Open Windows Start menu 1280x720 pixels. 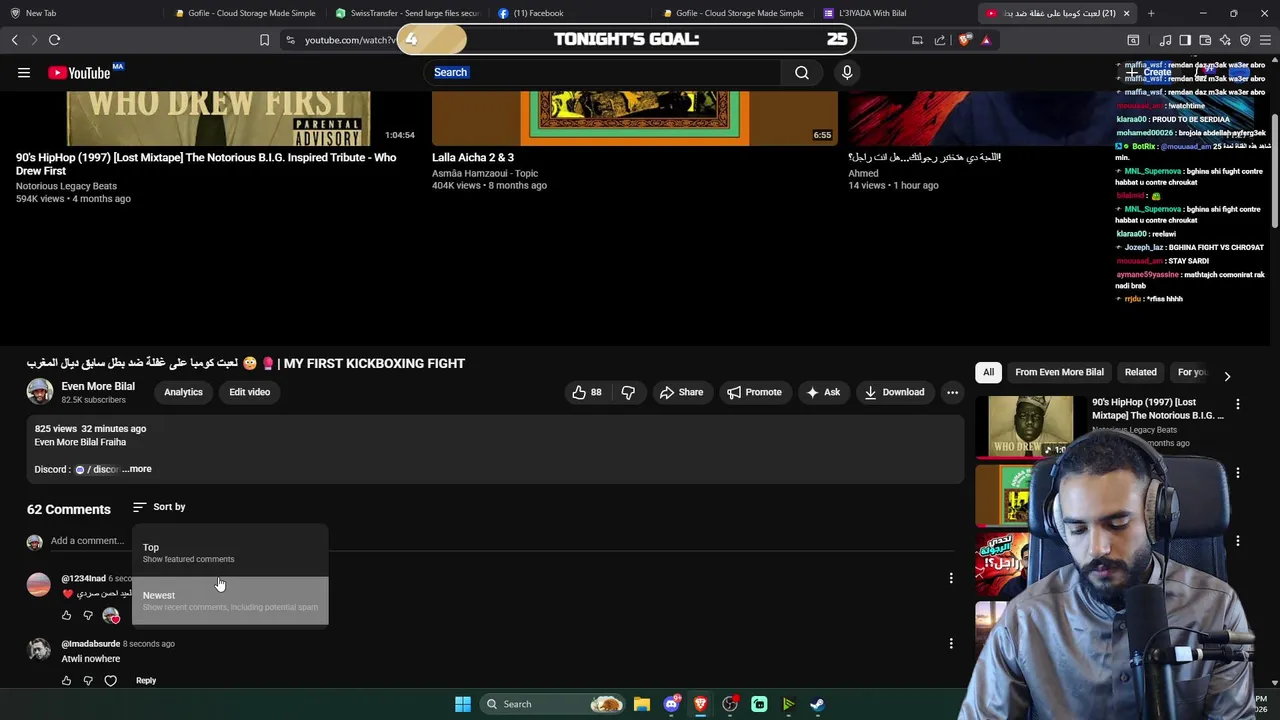463,704
